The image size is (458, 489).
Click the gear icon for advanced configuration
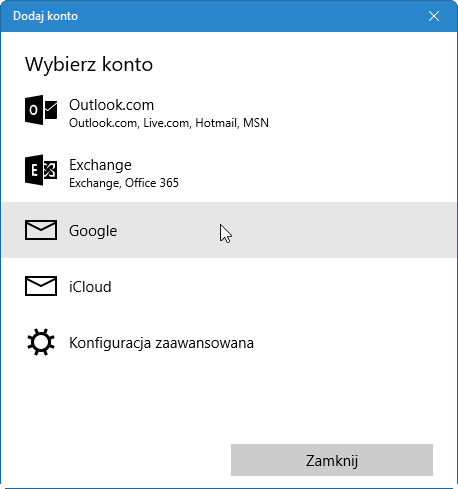pyautogui.click(x=41, y=342)
